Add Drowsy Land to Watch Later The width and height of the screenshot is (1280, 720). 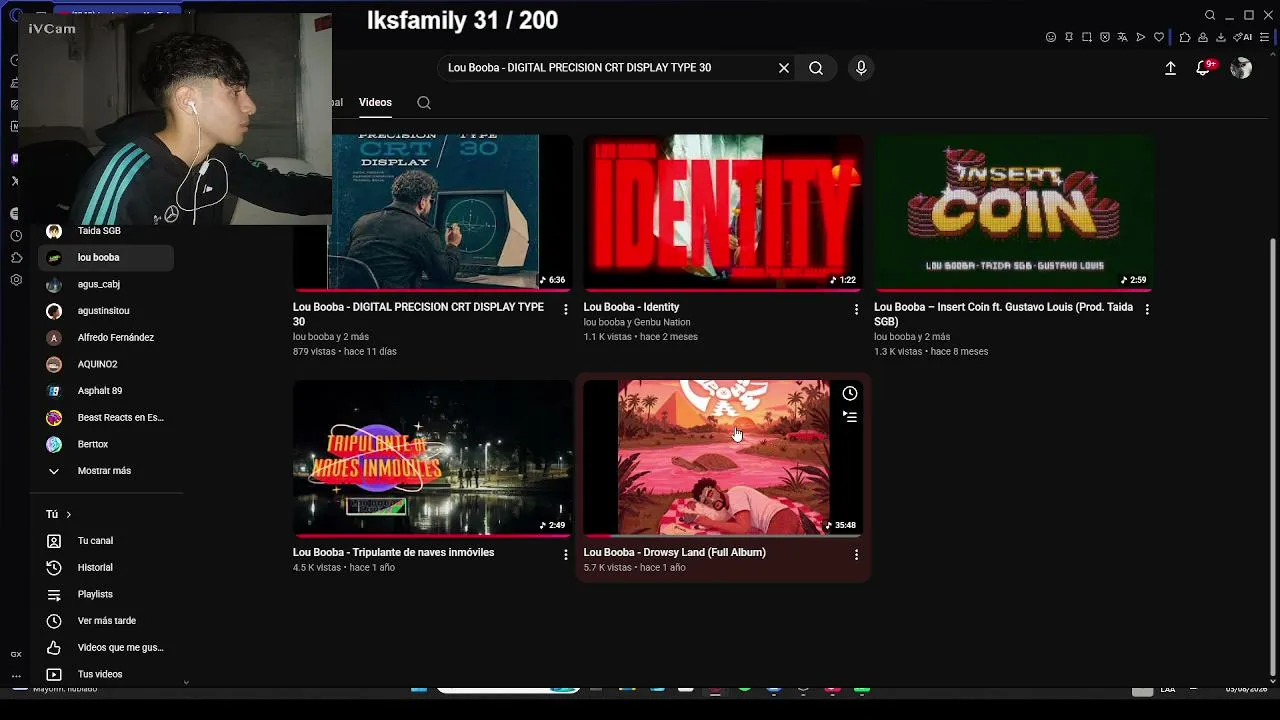[x=850, y=394]
